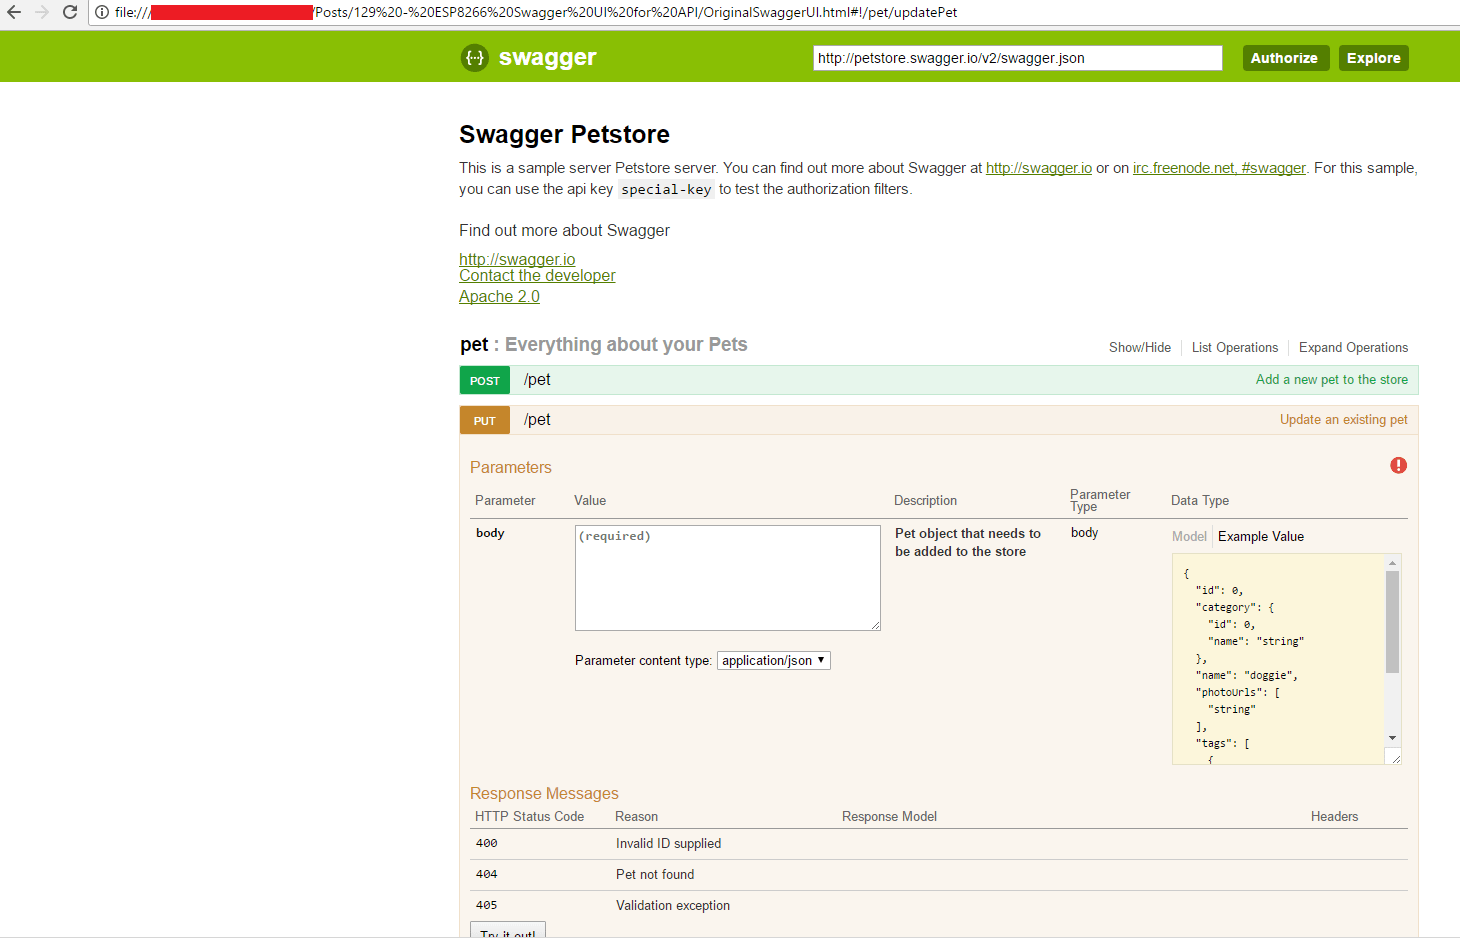Click the browser forward arrow
1460x938 pixels.
(42, 12)
